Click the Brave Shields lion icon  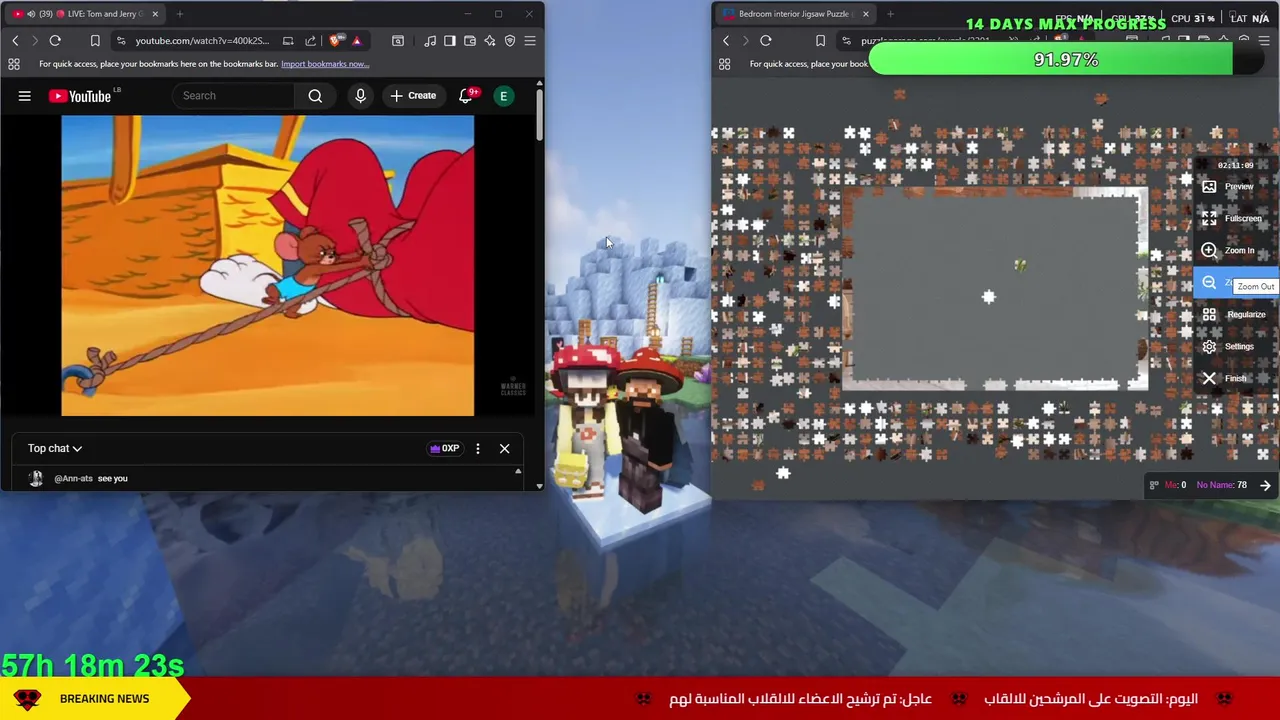click(x=335, y=41)
